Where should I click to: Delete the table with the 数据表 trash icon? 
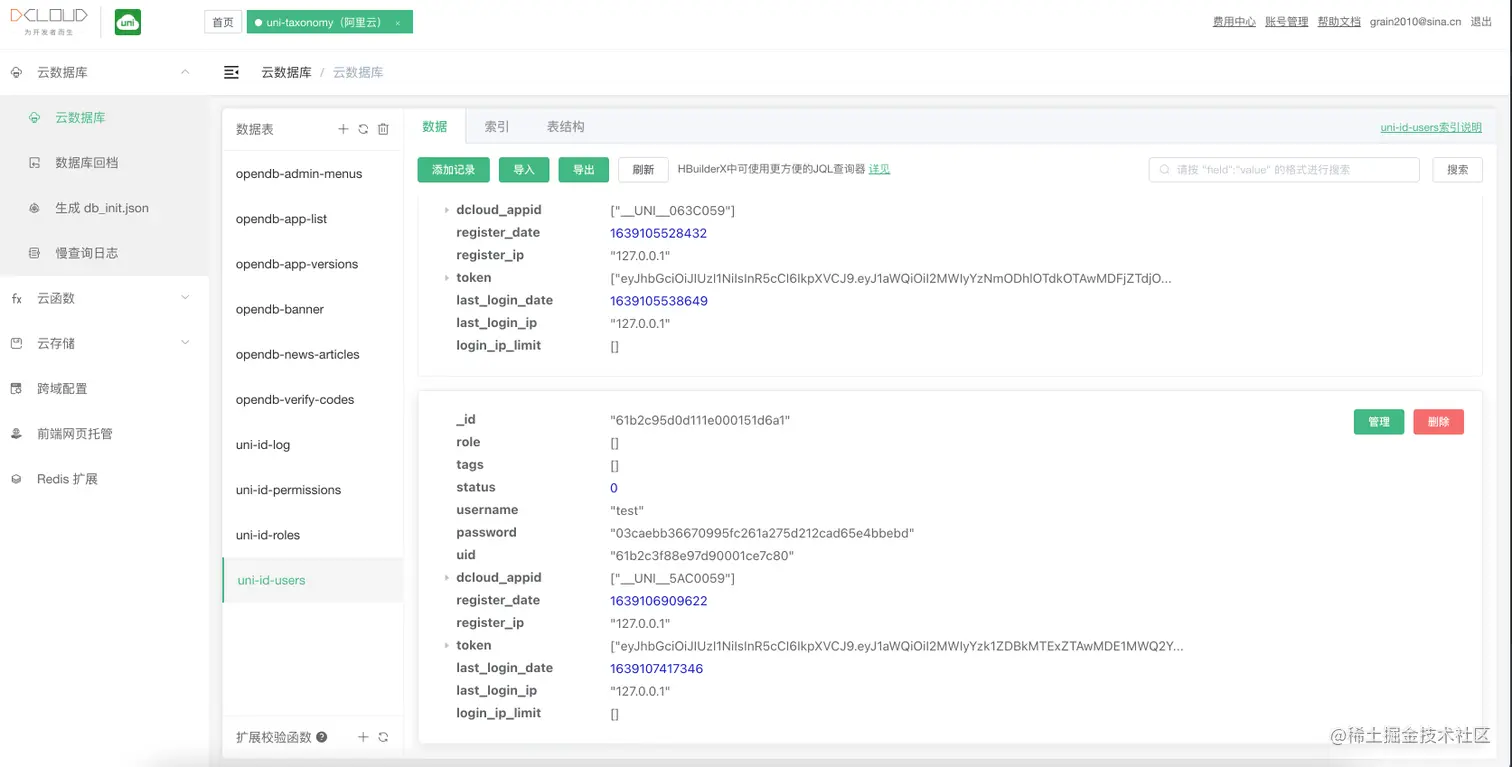[383, 129]
